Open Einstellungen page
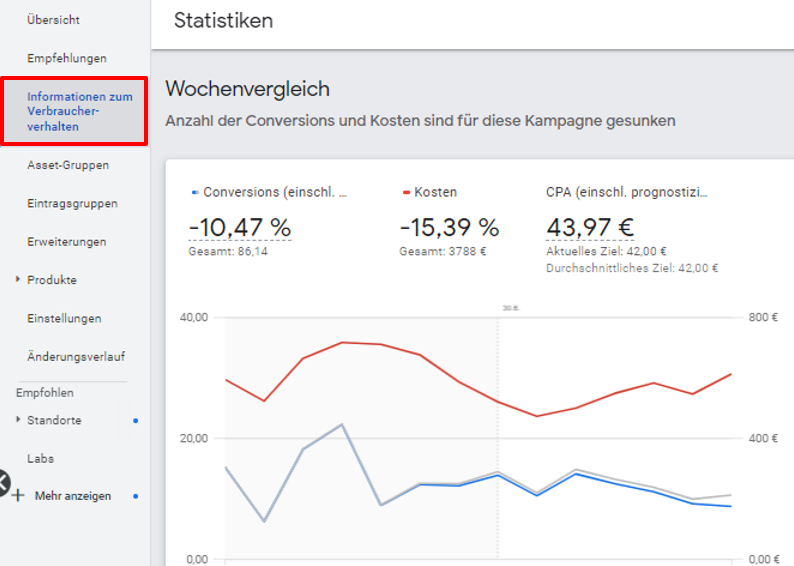Viewport: 794px width, 566px height. (x=64, y=318)
